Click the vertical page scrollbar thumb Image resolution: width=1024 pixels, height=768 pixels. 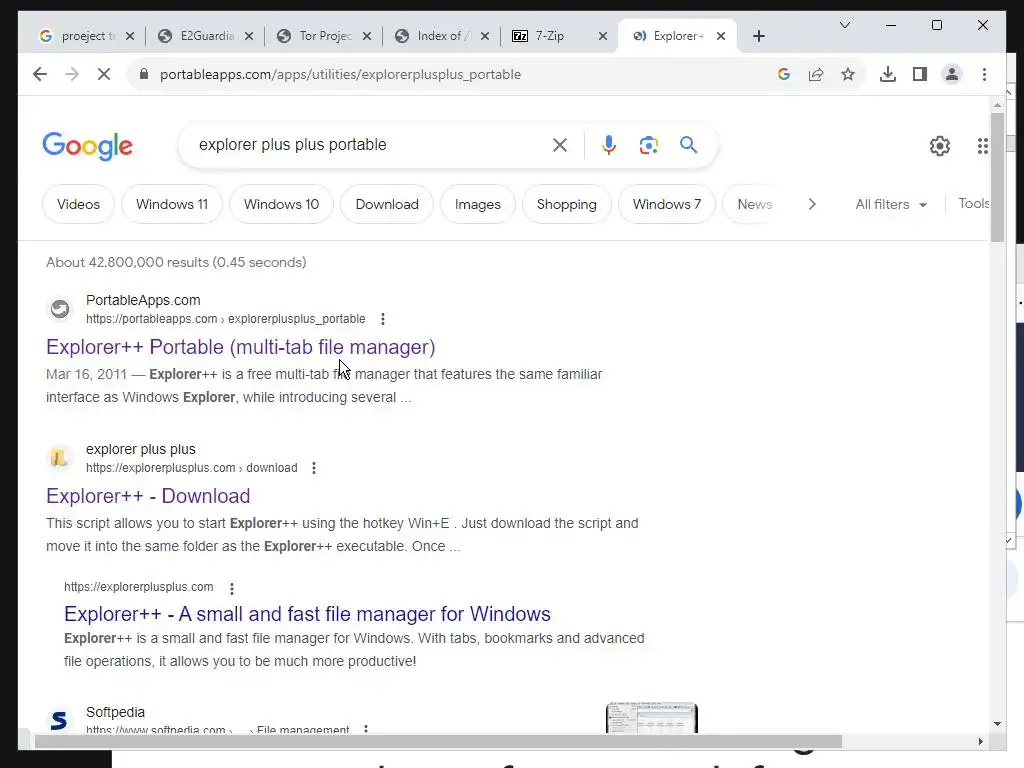pos(997,177)
